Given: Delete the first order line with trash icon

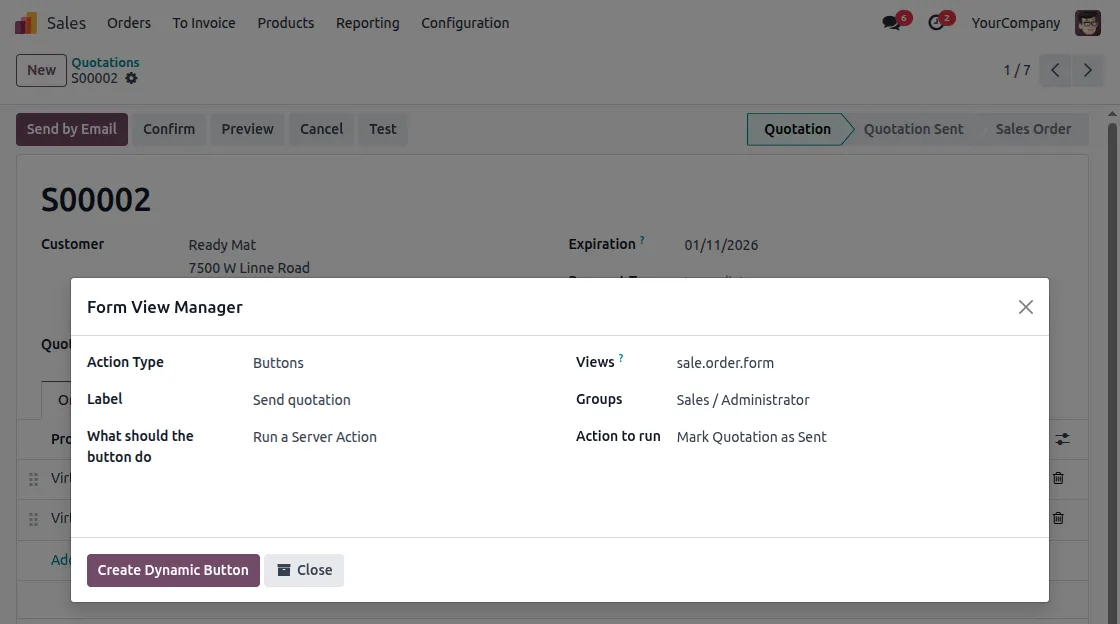Looking at the screenshot, I should point(1057,478).
